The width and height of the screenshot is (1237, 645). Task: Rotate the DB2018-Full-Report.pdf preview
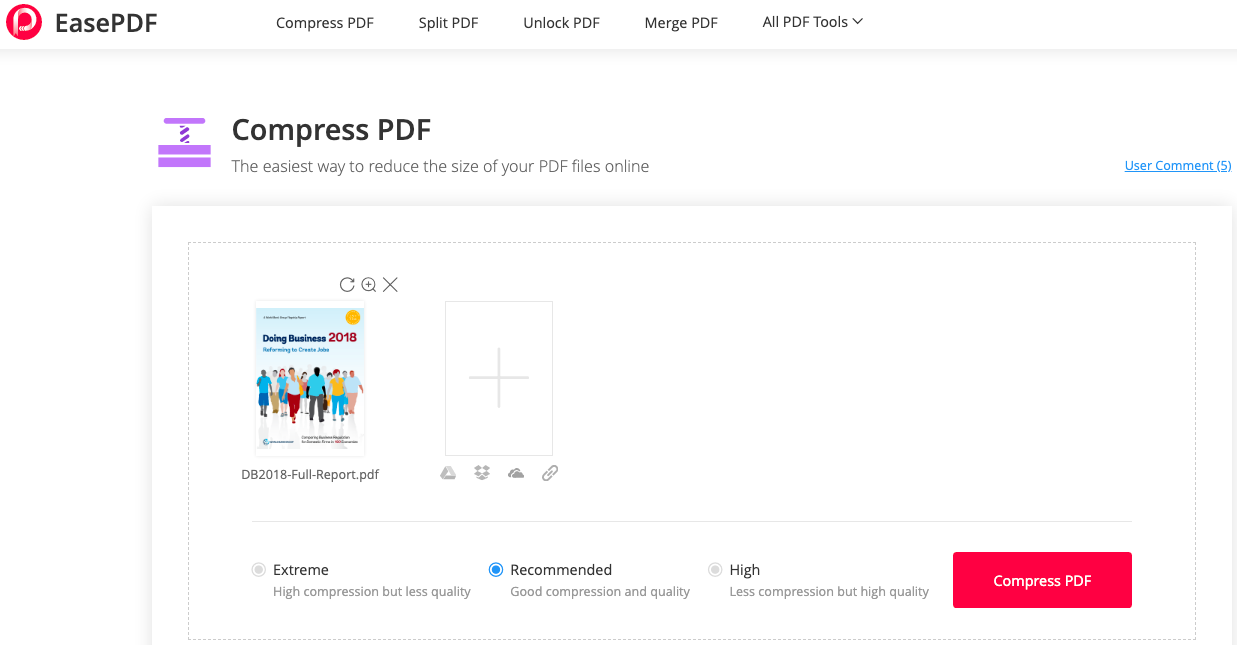pyautogui.click(x=347, y=284)
